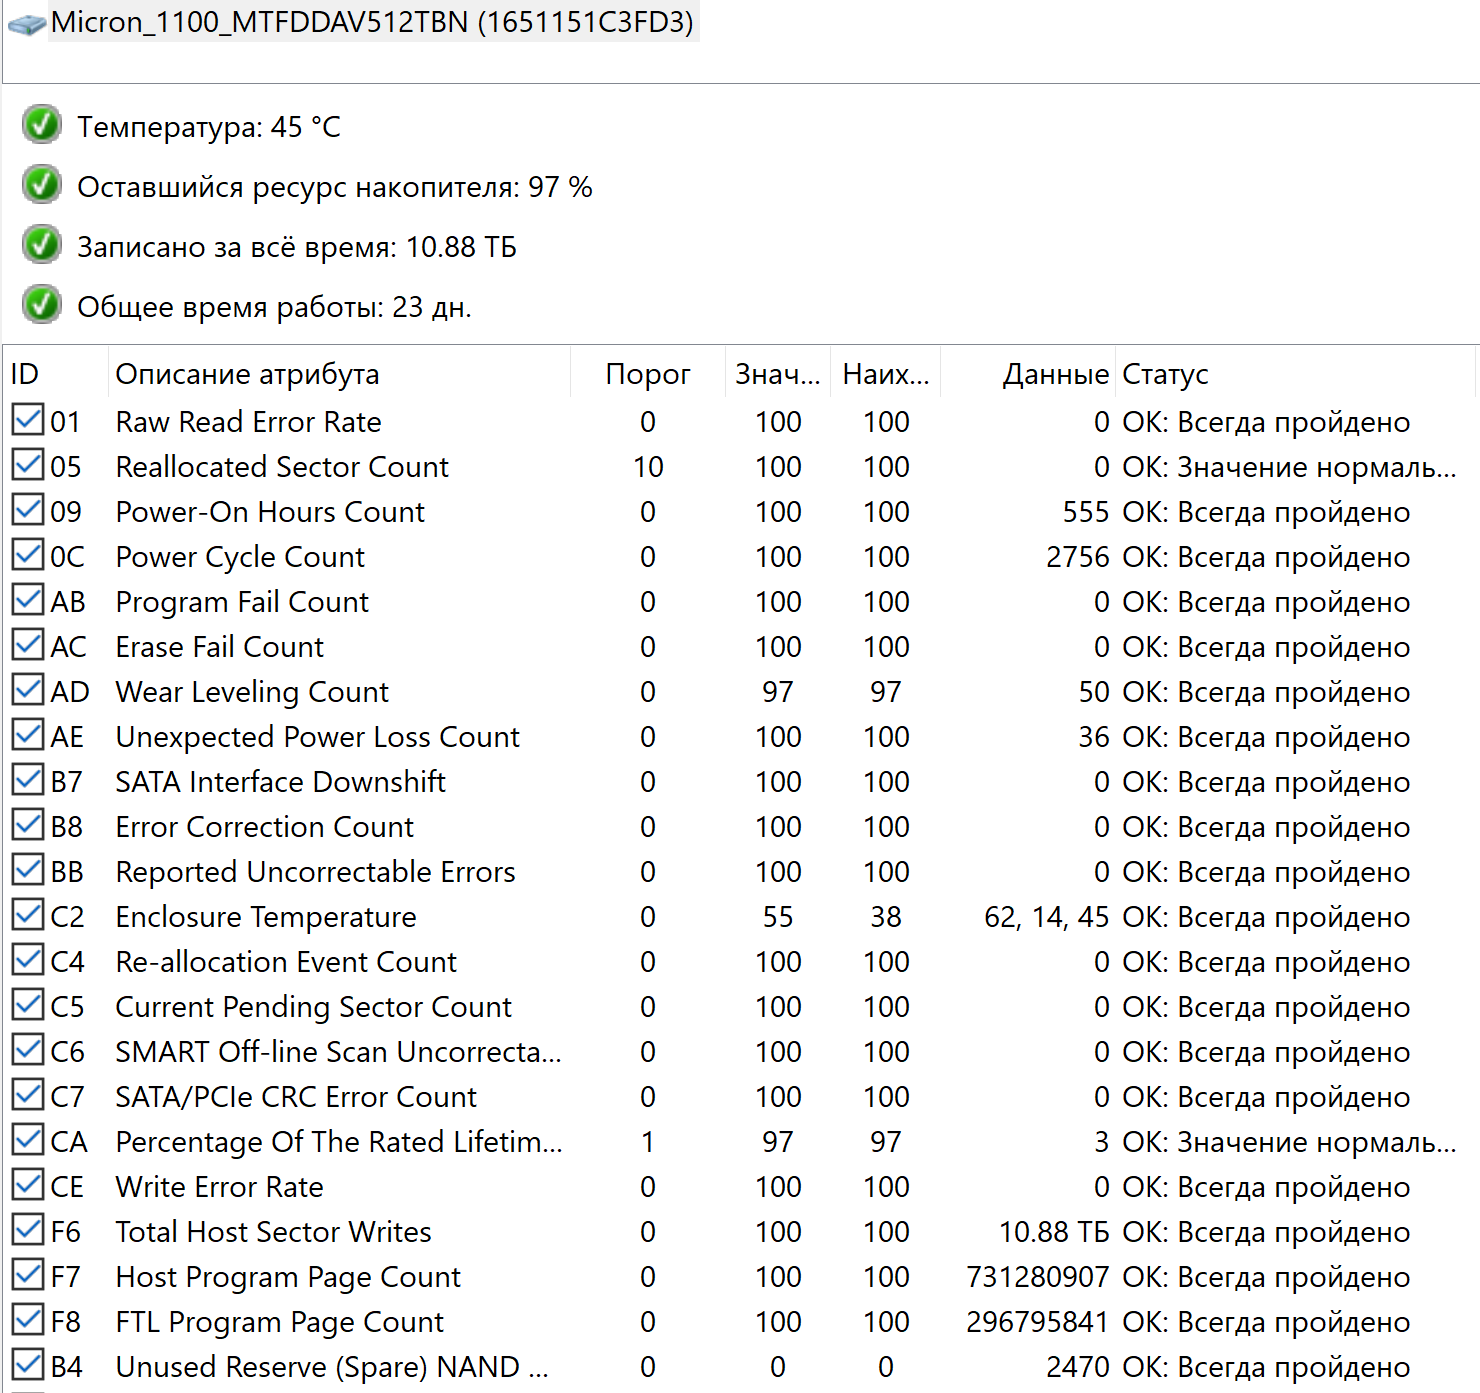Click data value 10.88 ТБ in F6 row
The image size is (1480, 1393).
pyautogui.click(x=1054, y=1232)
